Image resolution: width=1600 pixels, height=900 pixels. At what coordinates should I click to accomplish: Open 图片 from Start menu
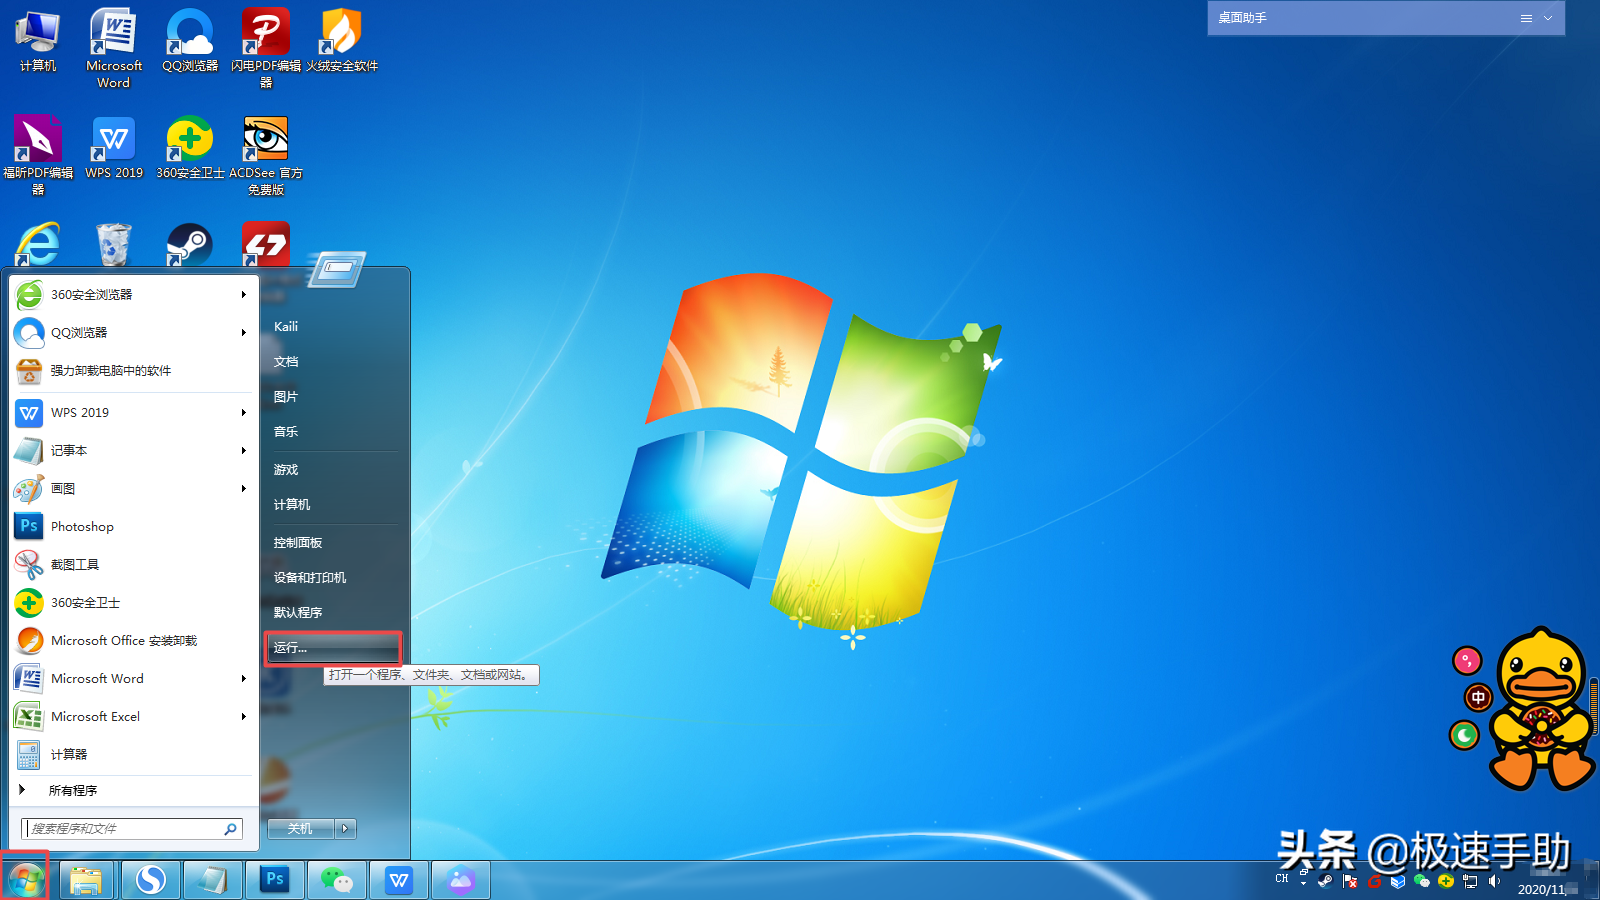(x=333, y=396)
